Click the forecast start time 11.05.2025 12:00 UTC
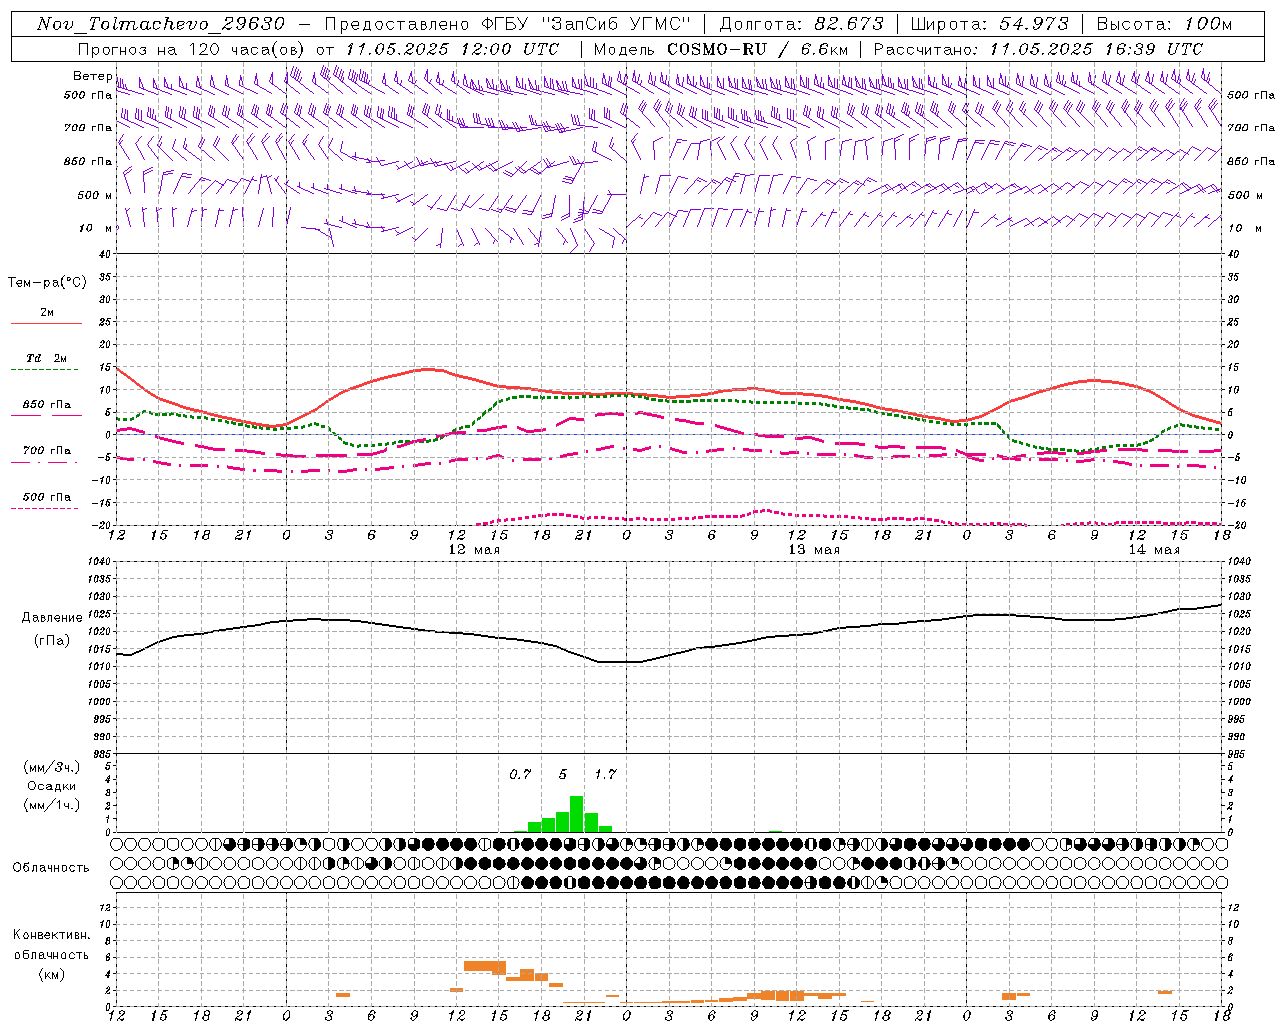This screenshot has height=1024, width=1280. [452, 49]
